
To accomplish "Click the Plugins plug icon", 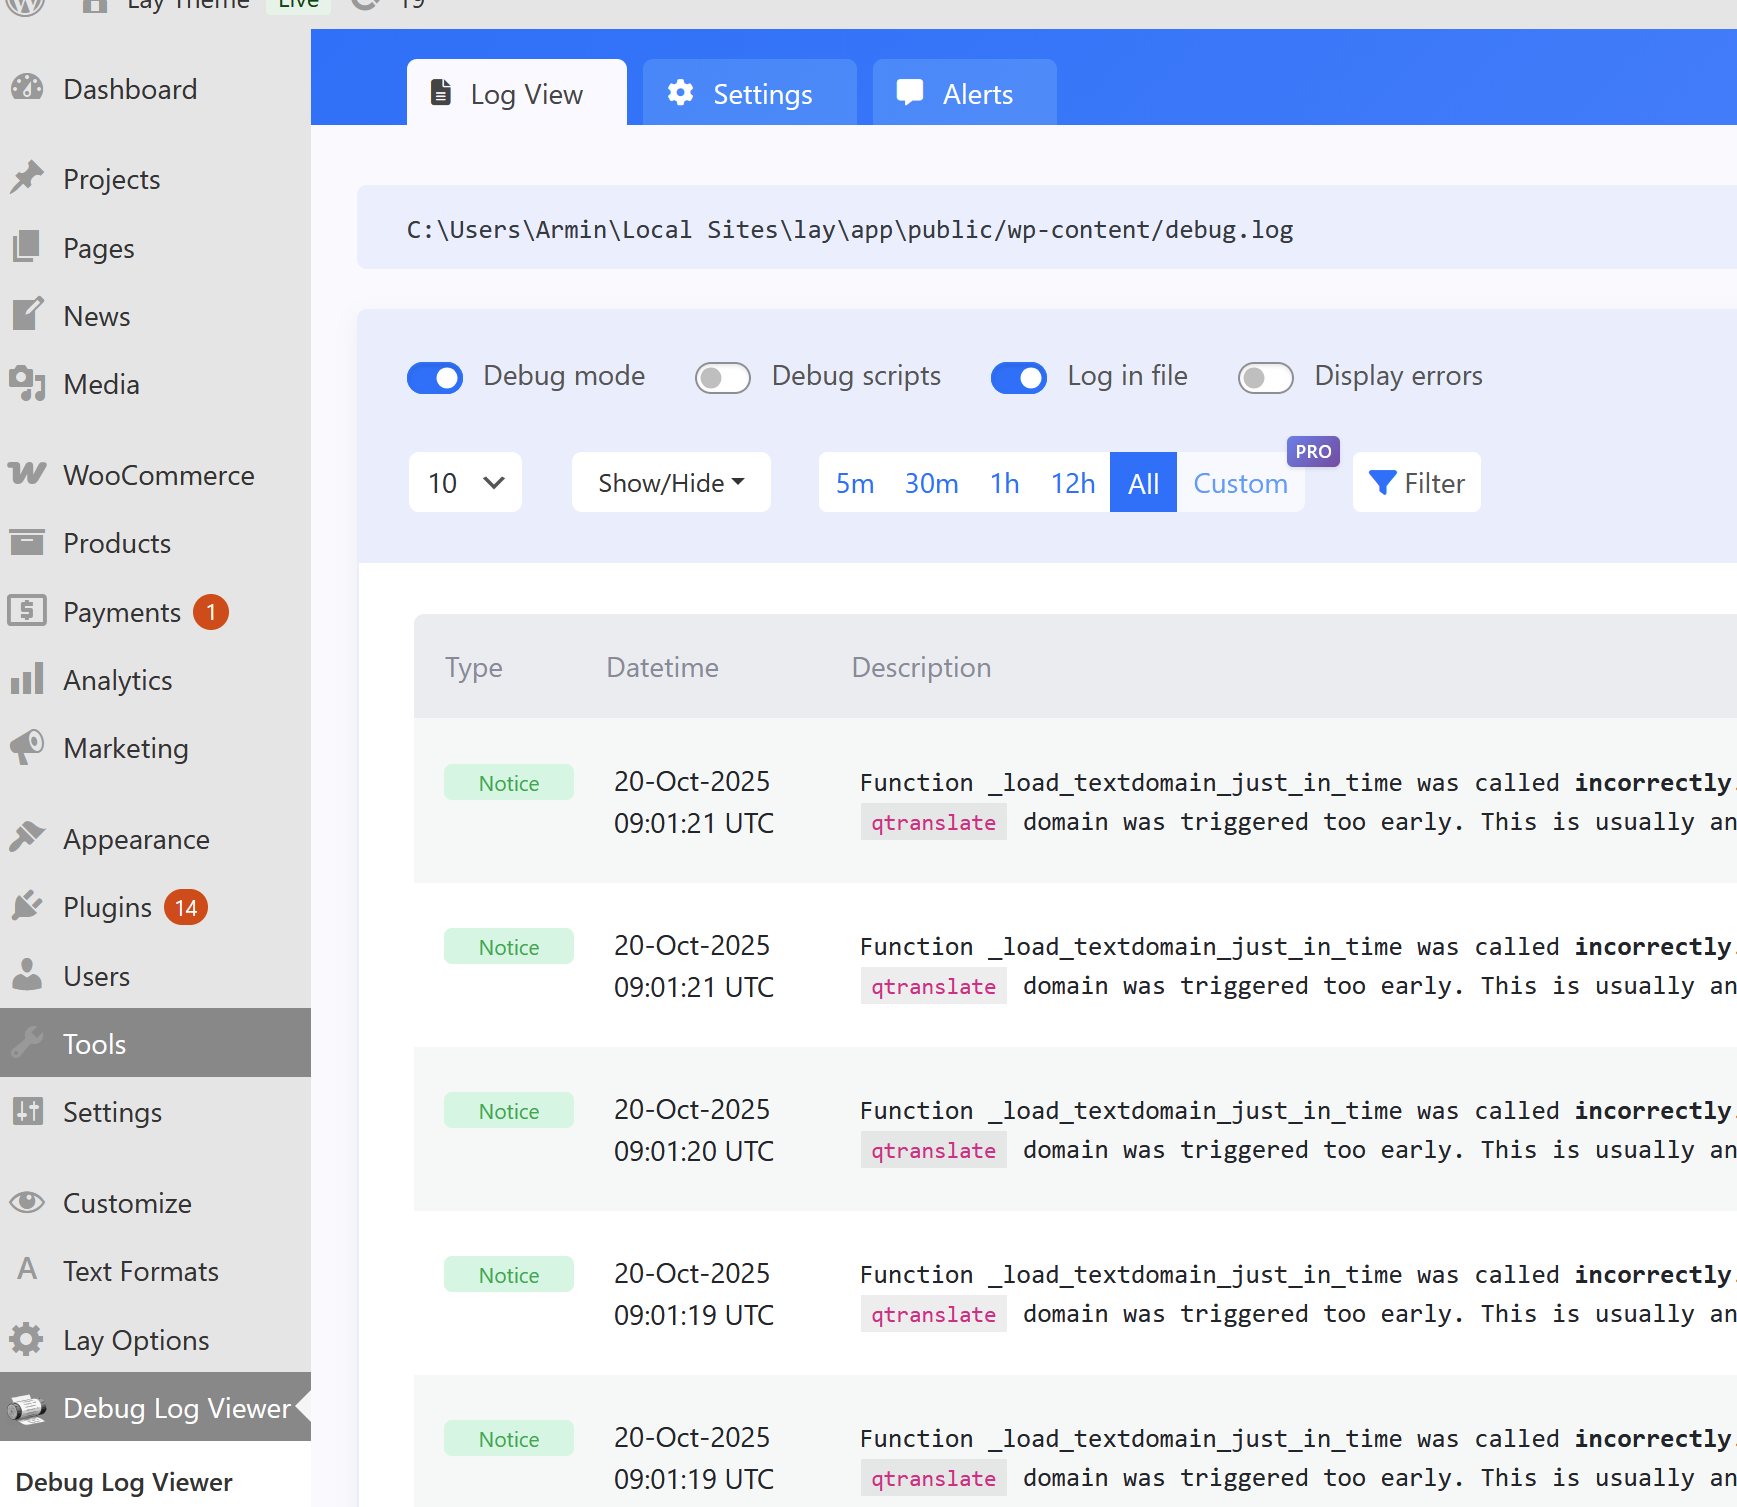I will [27, 906].
